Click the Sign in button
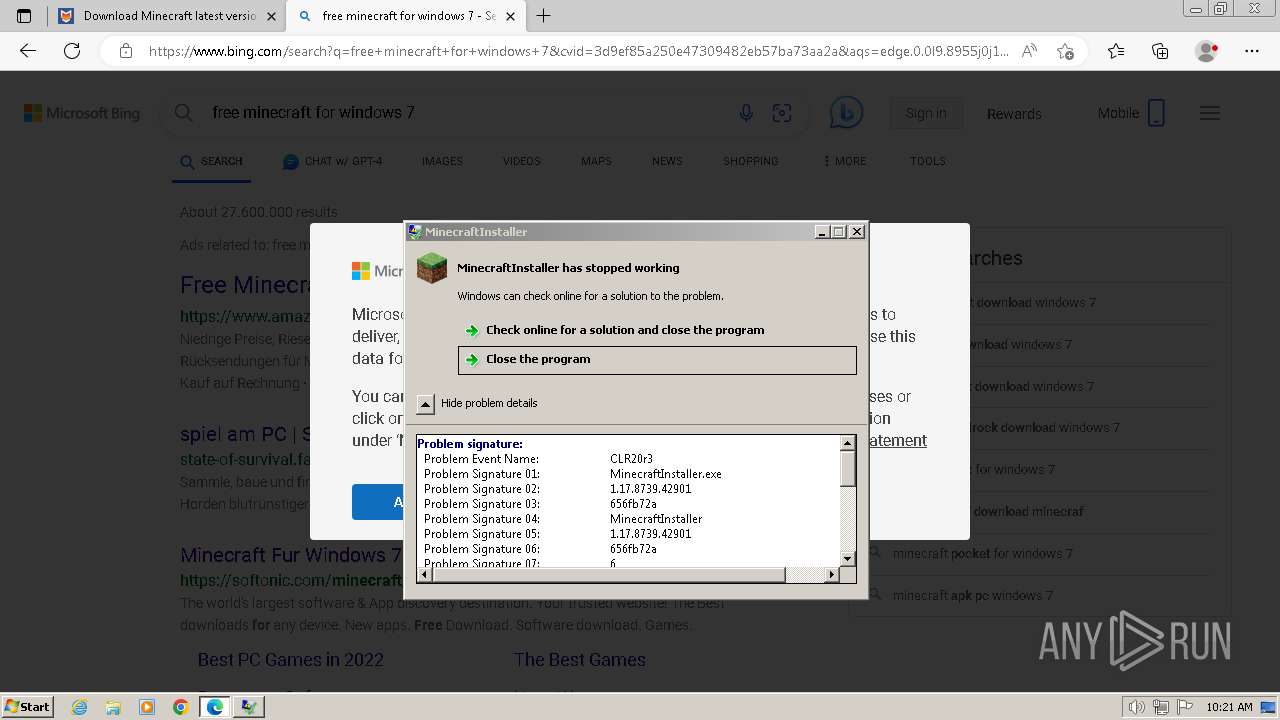1280x720 pixels. (x=926, y=113)
